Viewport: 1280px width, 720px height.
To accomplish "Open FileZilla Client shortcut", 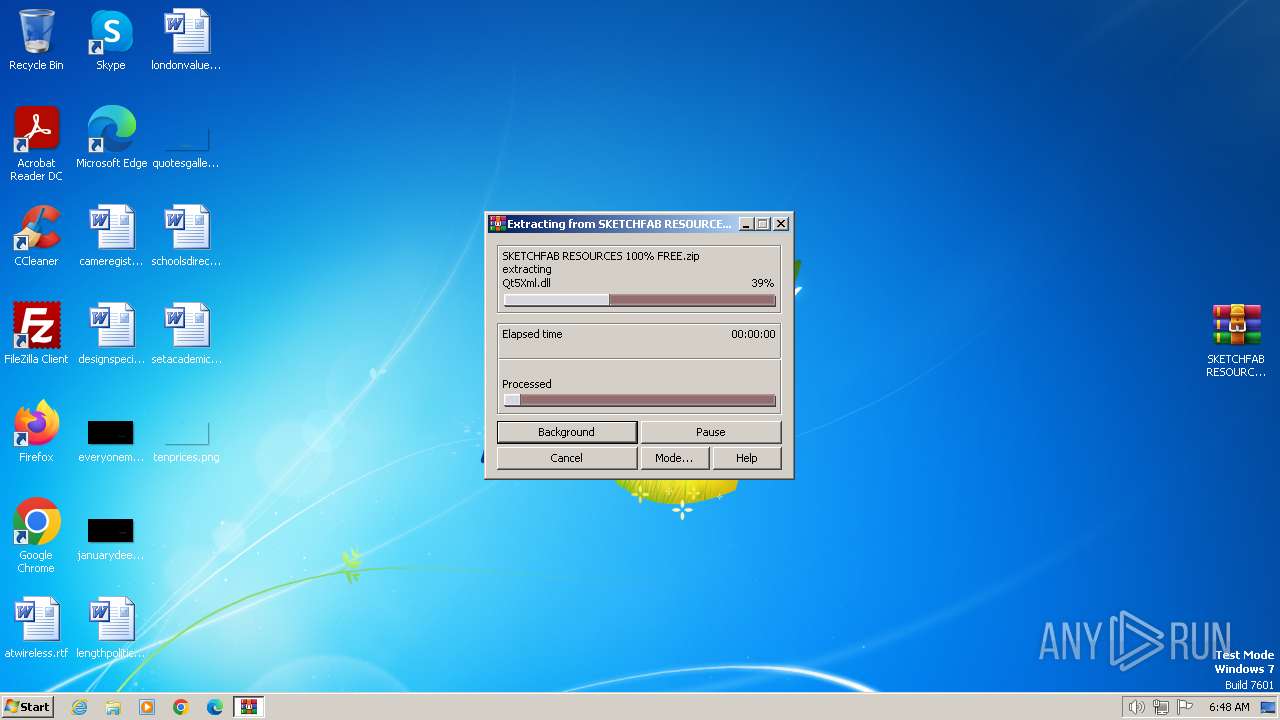I will [x=36, y=334].
